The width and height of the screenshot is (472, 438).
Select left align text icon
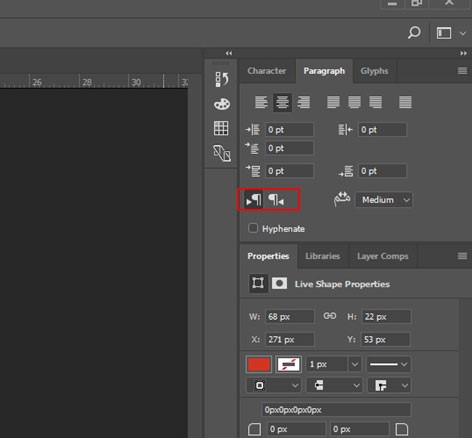(x=261, y=102)
